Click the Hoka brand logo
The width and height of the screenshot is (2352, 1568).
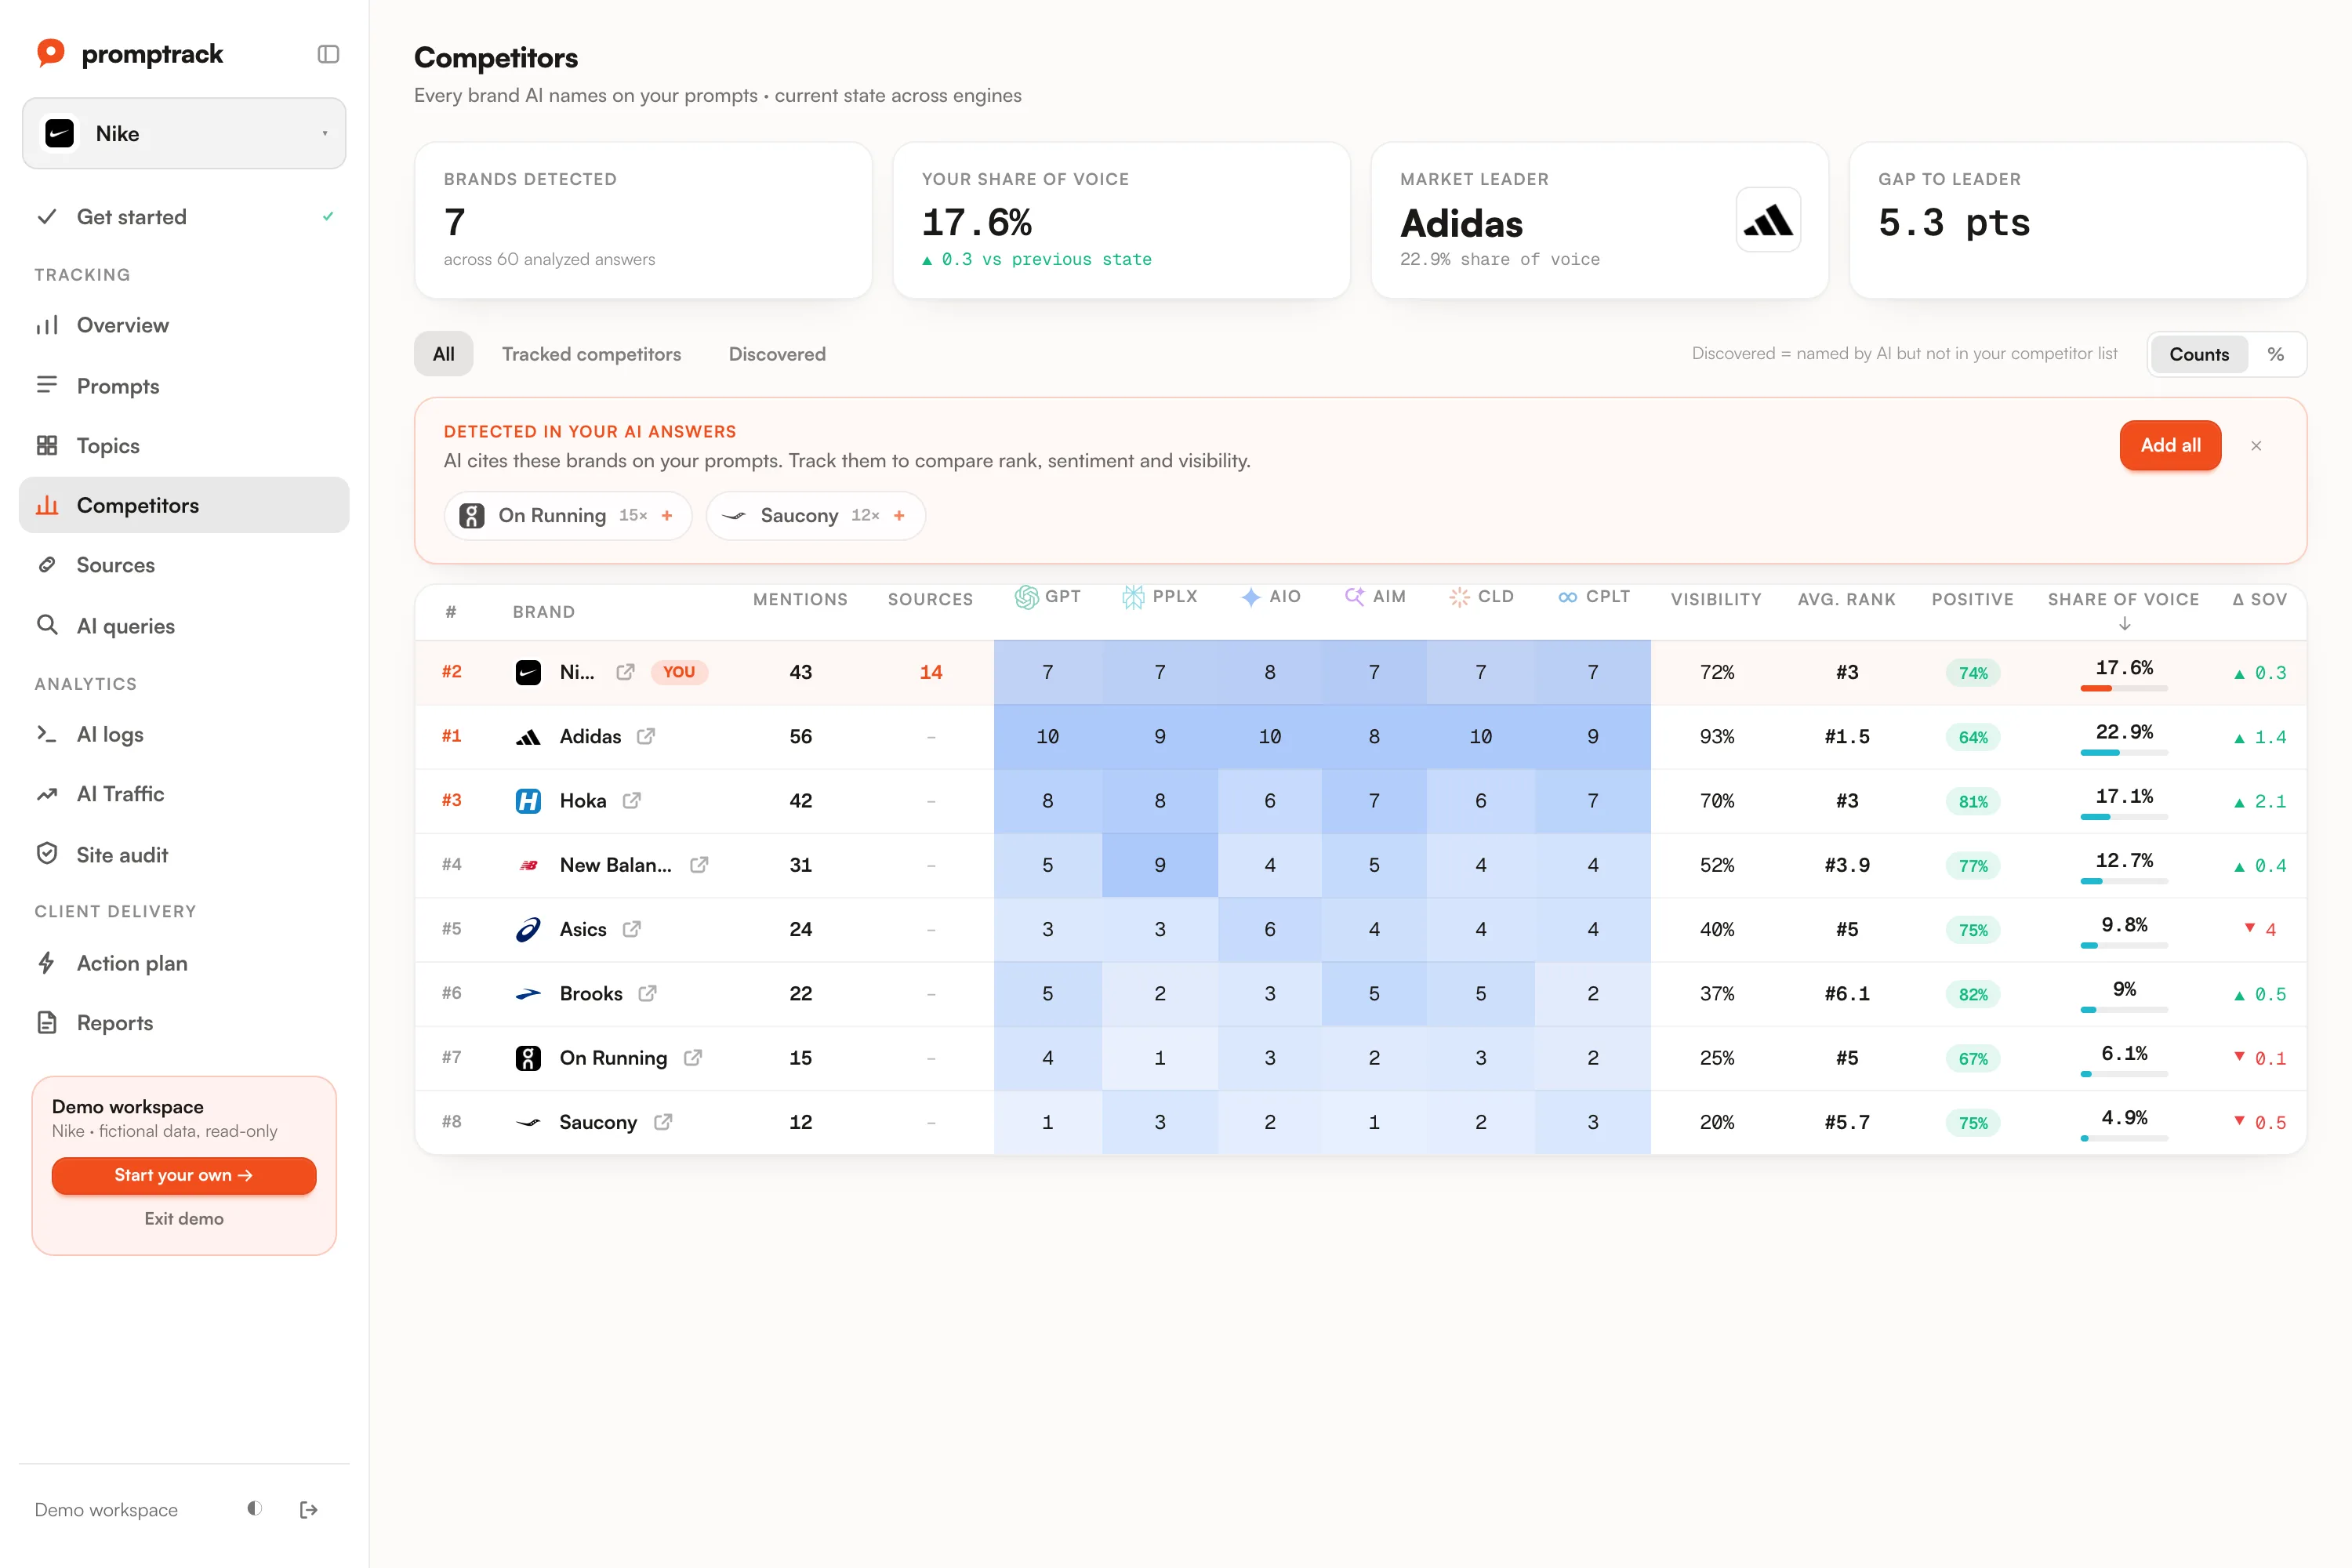tap(528, 801)
